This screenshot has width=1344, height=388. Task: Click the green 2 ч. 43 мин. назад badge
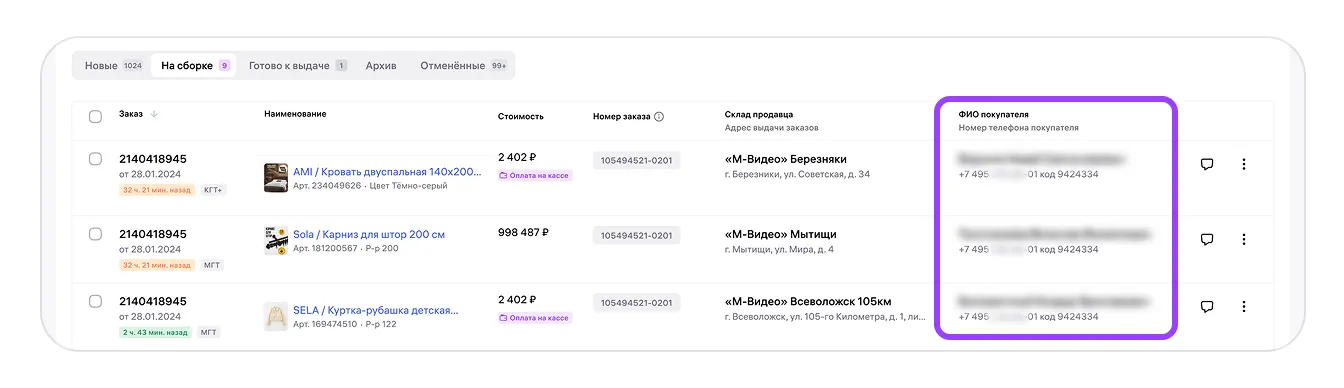pos(155,331)
